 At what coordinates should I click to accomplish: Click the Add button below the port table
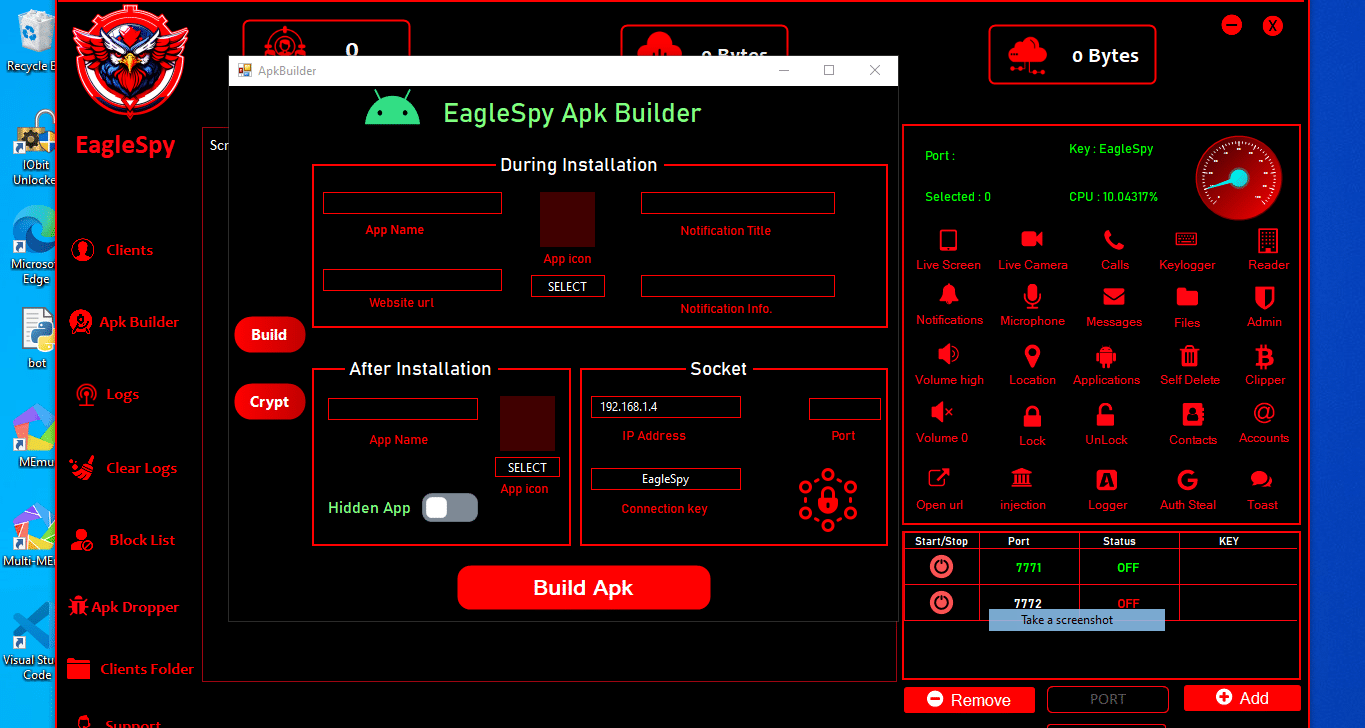coord(1242,697)
